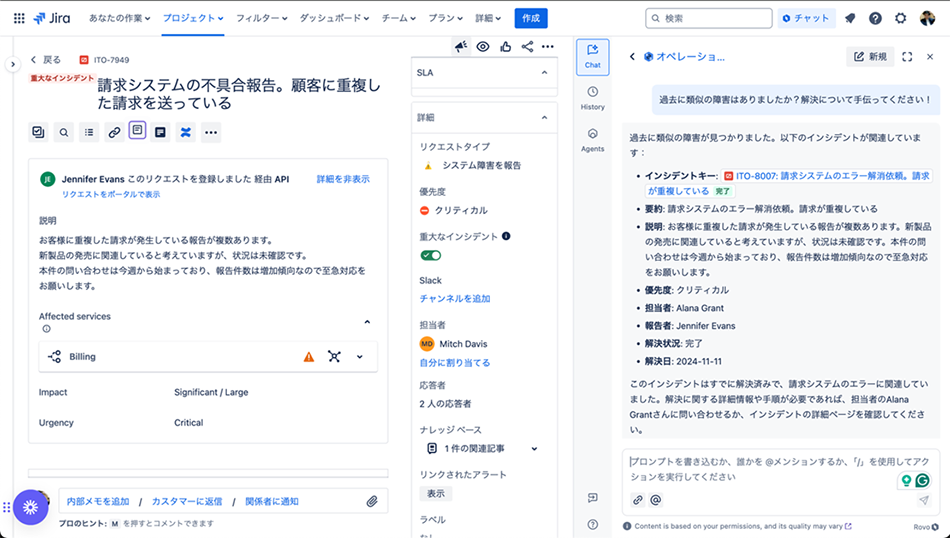Open the あなたの作業 menu

tap(119, 18)
